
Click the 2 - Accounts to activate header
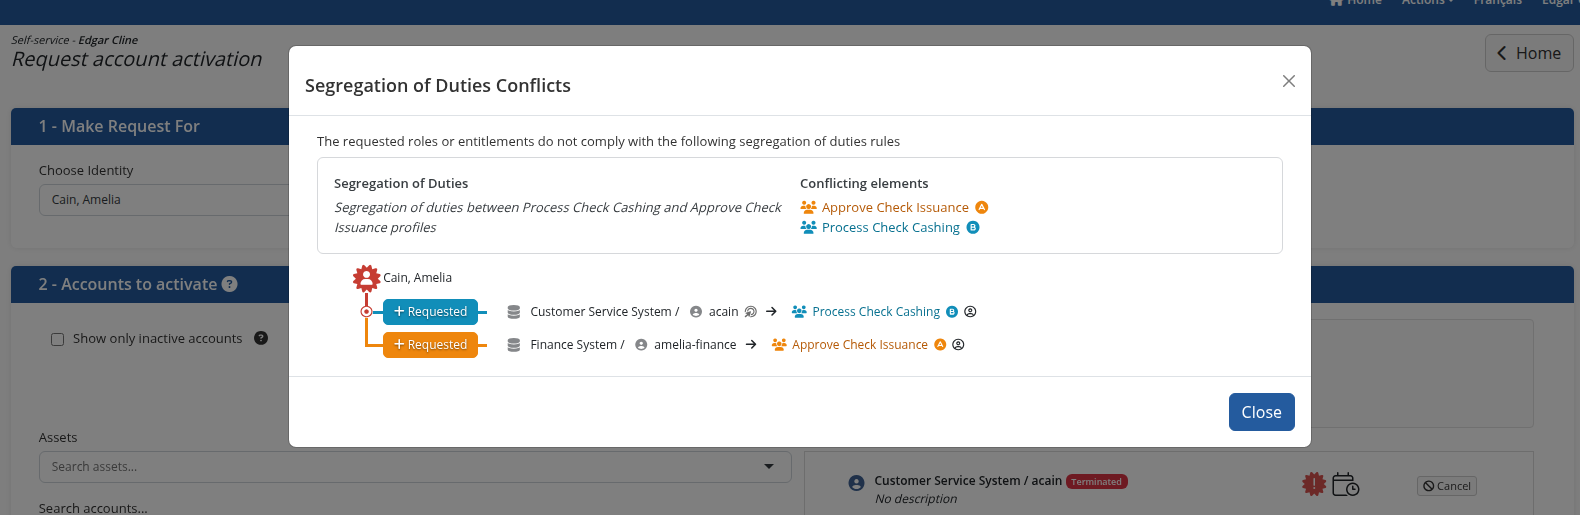click(128, 284)
